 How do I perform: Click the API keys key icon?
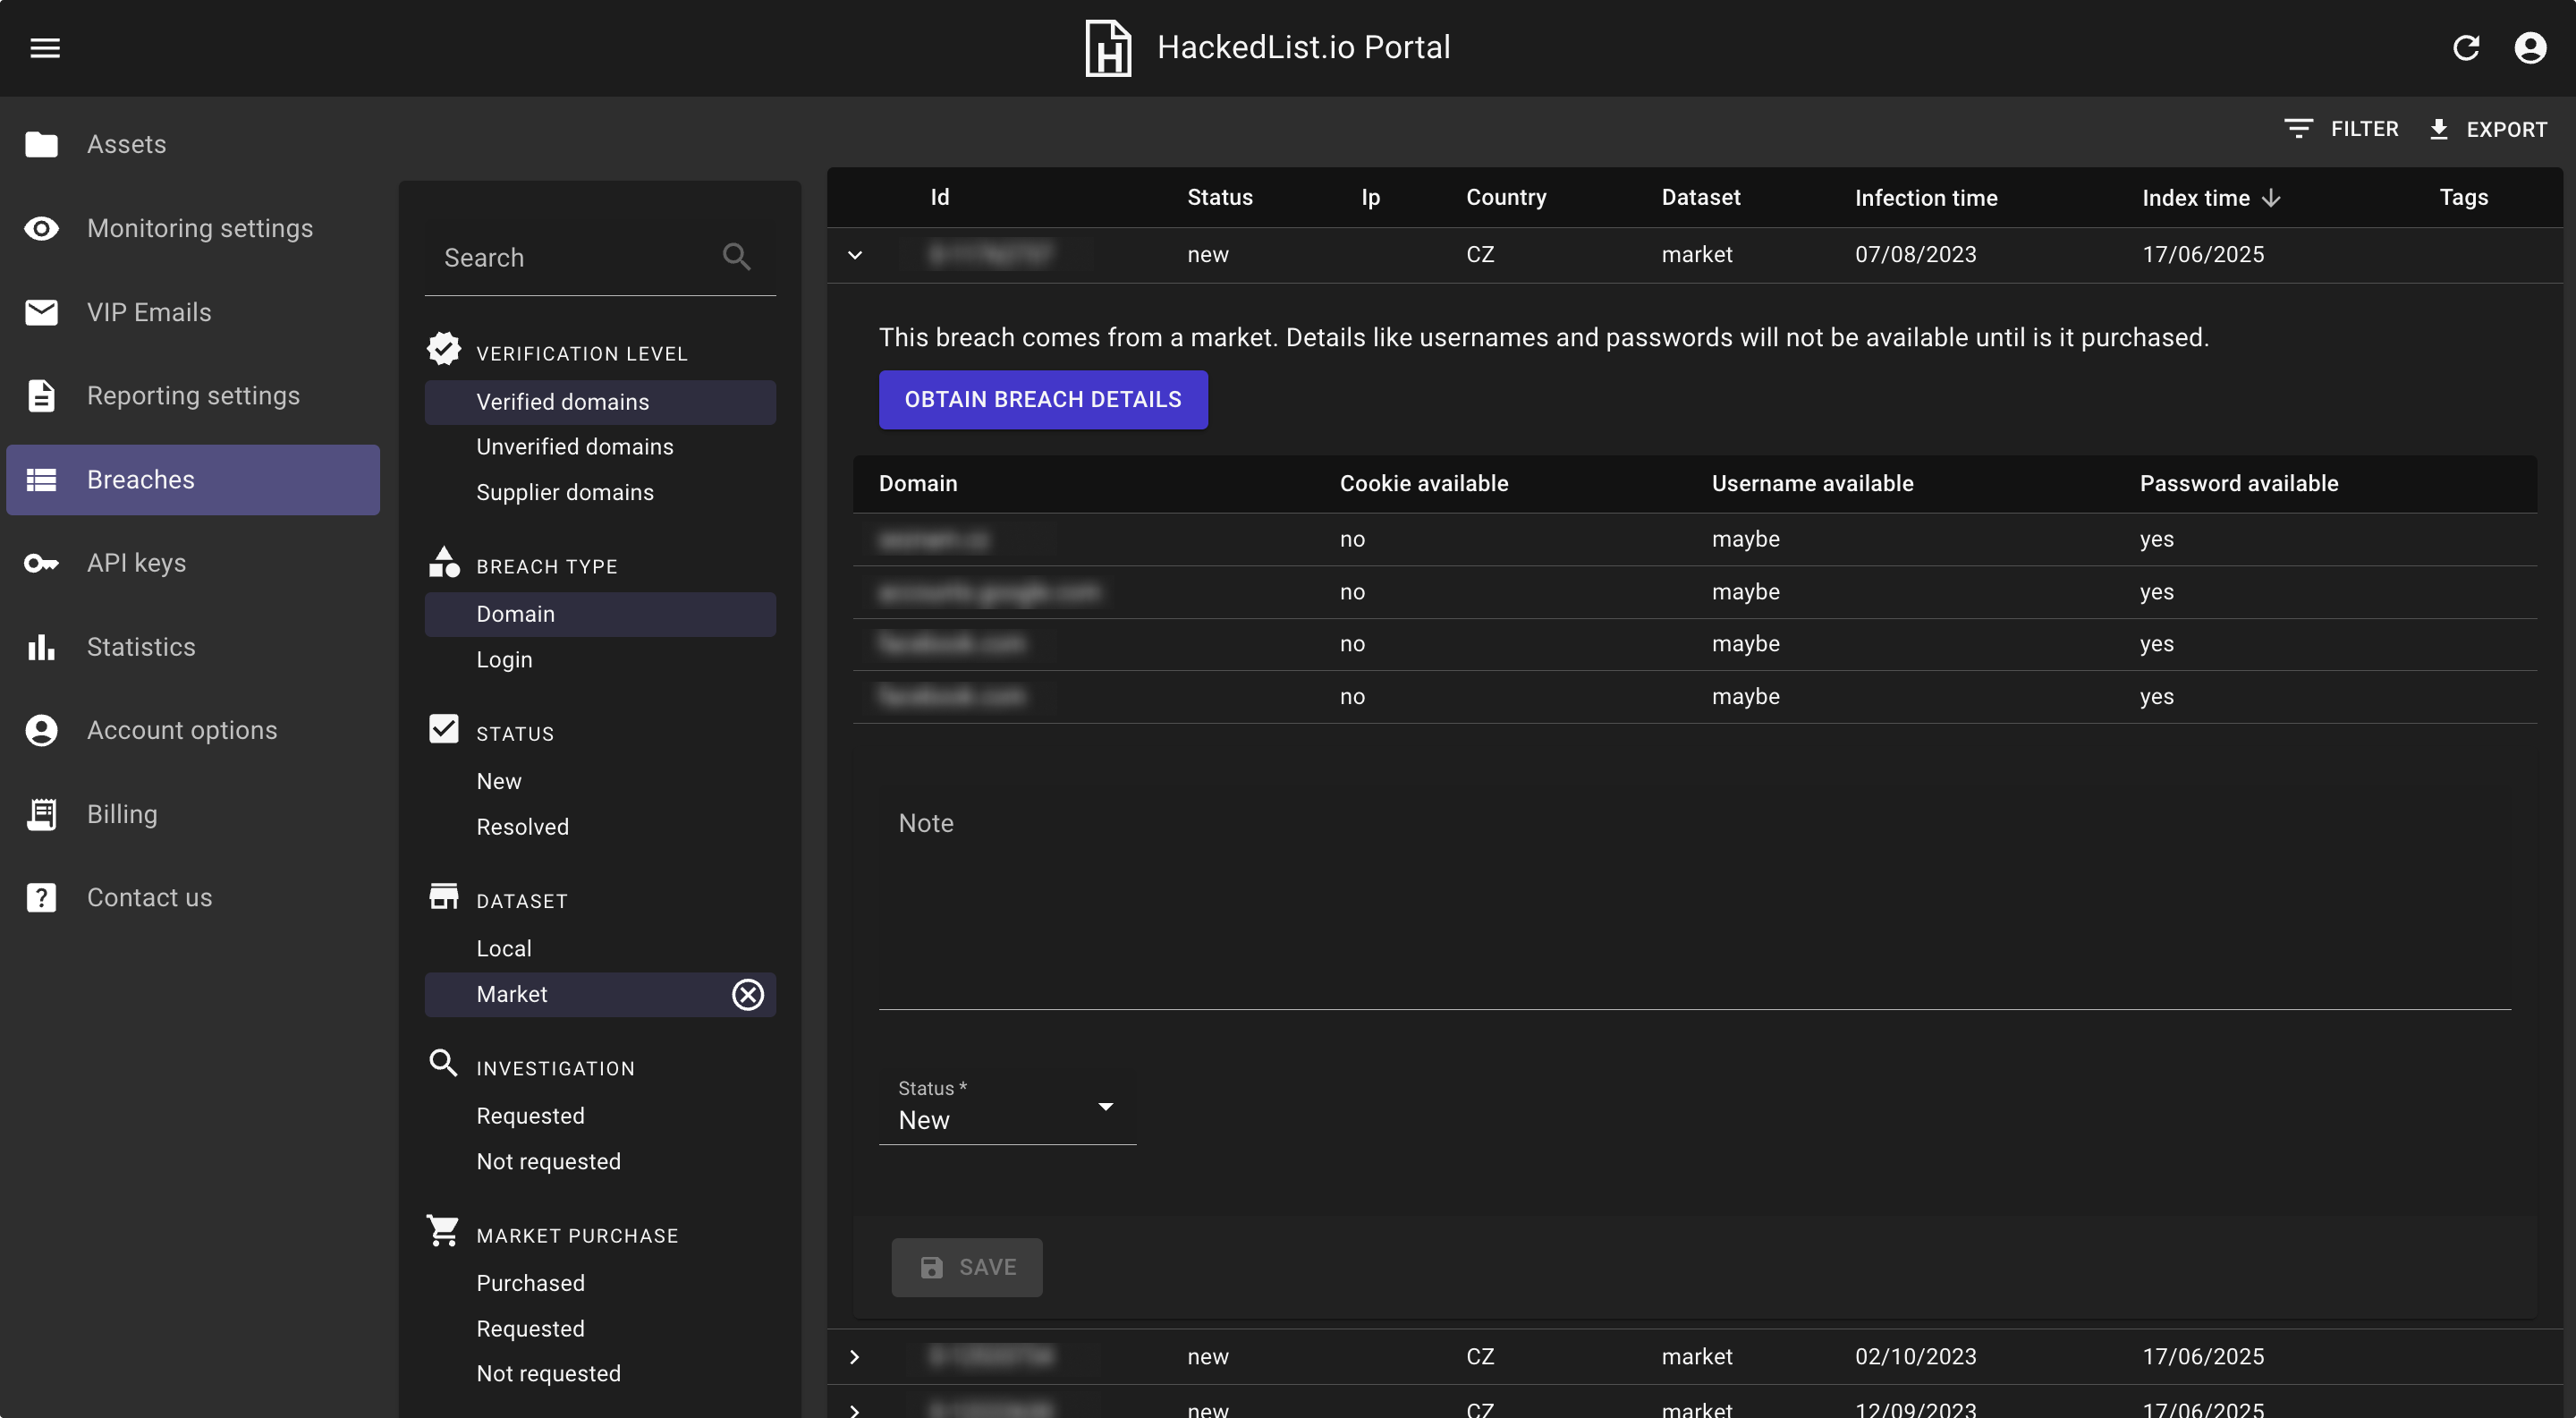pos(41,563)
